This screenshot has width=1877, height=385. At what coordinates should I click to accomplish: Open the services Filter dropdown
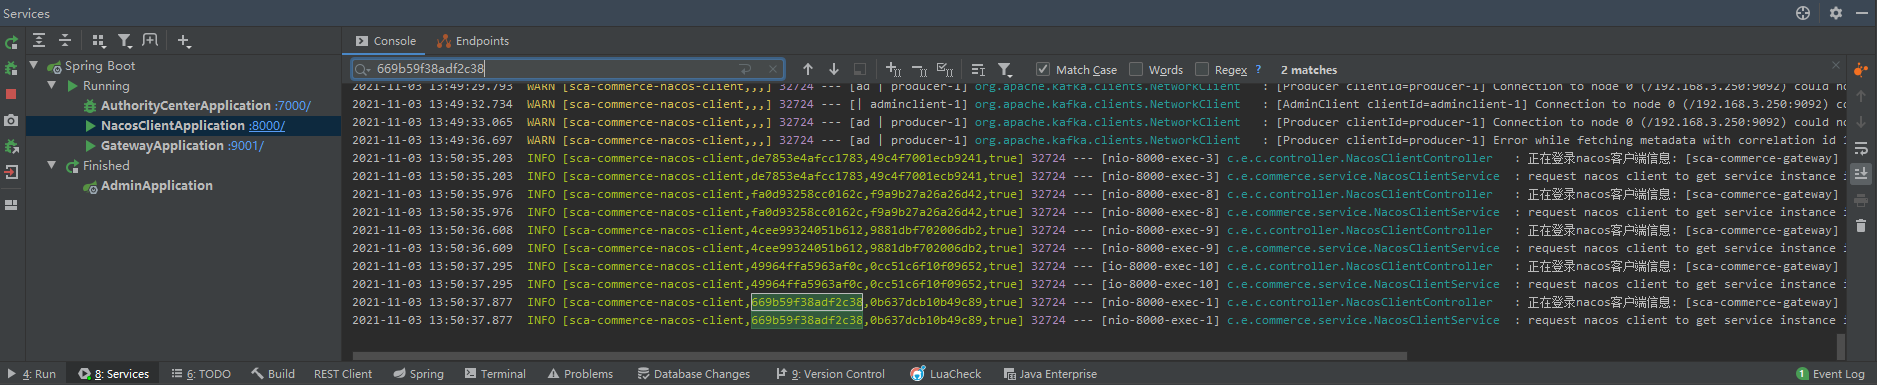click(x=125, y=41)
